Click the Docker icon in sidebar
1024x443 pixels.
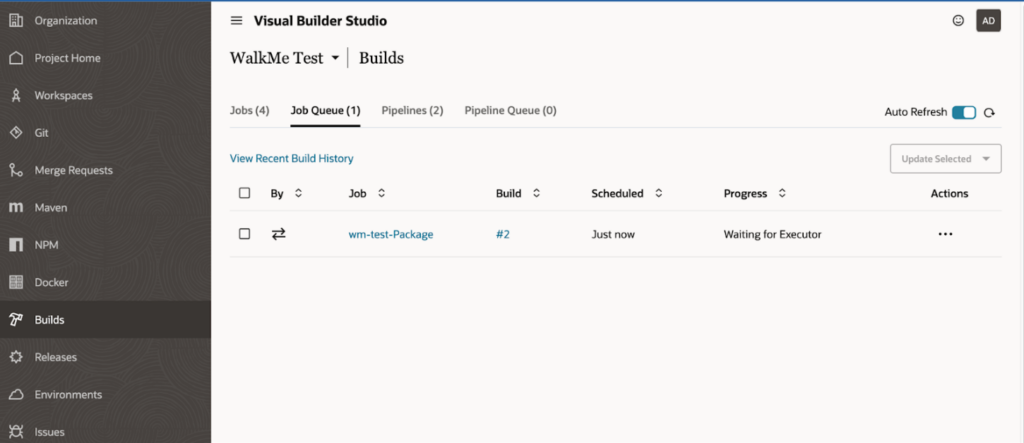(x=16, y=282)
